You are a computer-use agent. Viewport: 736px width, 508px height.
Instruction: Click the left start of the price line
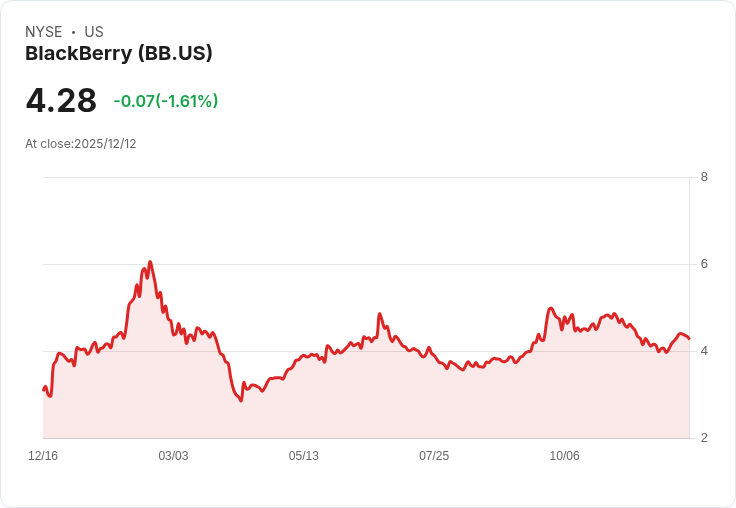click(44, 390)
